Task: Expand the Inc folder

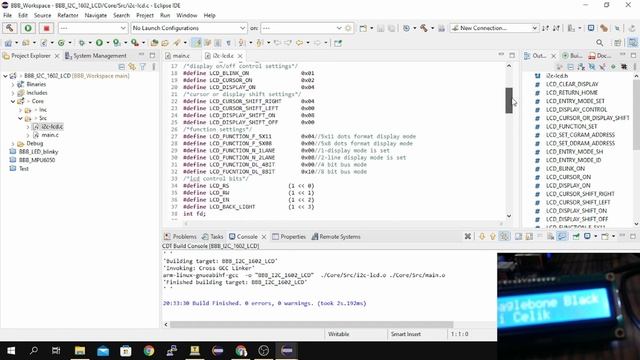Action: tap(20, 110)
